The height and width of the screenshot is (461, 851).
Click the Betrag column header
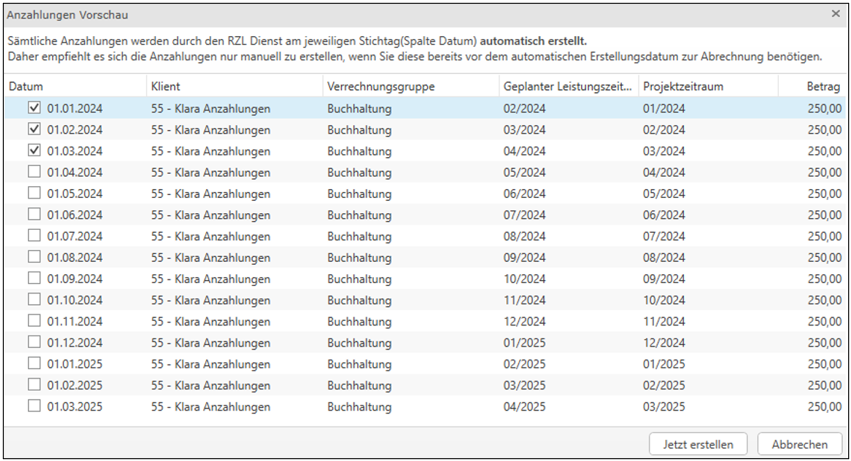[x=823, y=87]
